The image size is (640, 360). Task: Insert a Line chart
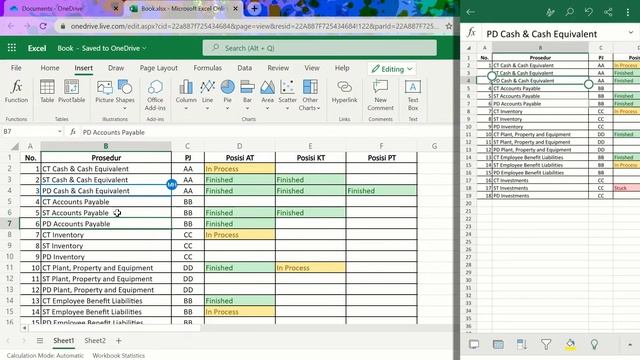pos(207,96)
